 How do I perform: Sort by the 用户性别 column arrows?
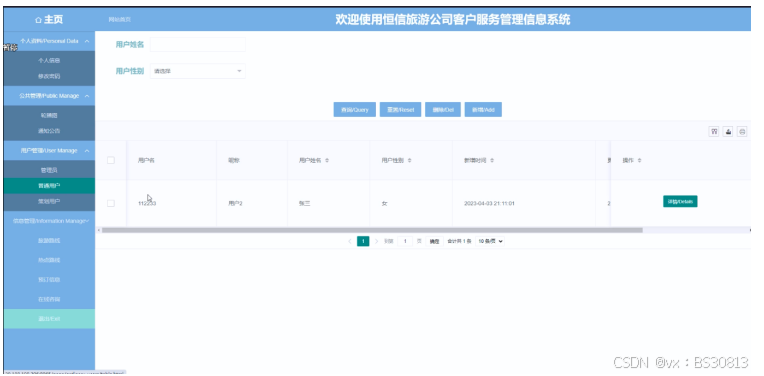pos(409,160)
